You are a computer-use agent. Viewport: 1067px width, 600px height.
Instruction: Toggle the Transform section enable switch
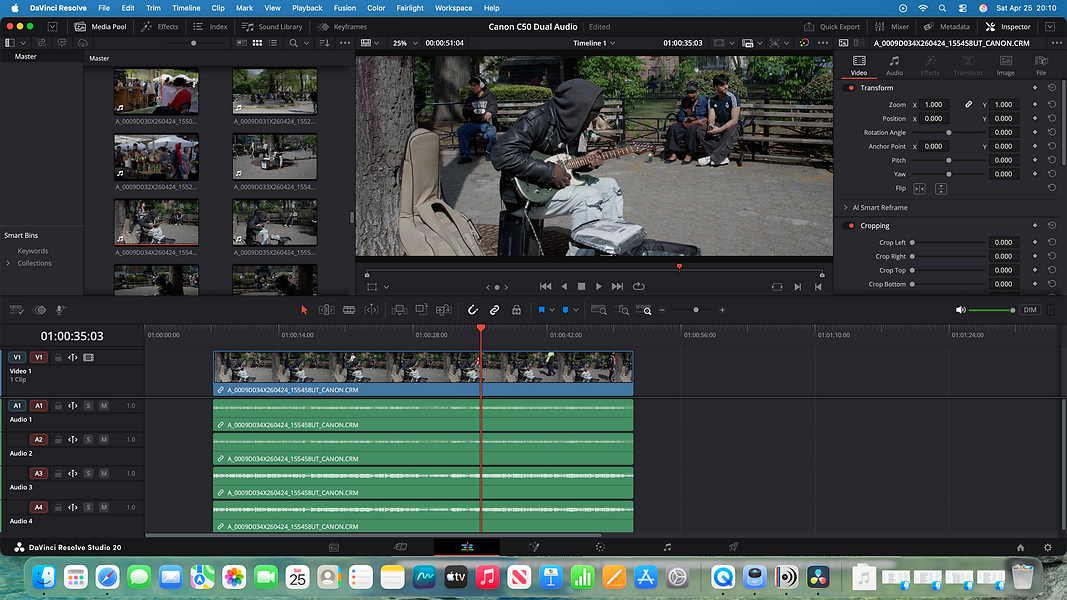[x=851, y=88]
